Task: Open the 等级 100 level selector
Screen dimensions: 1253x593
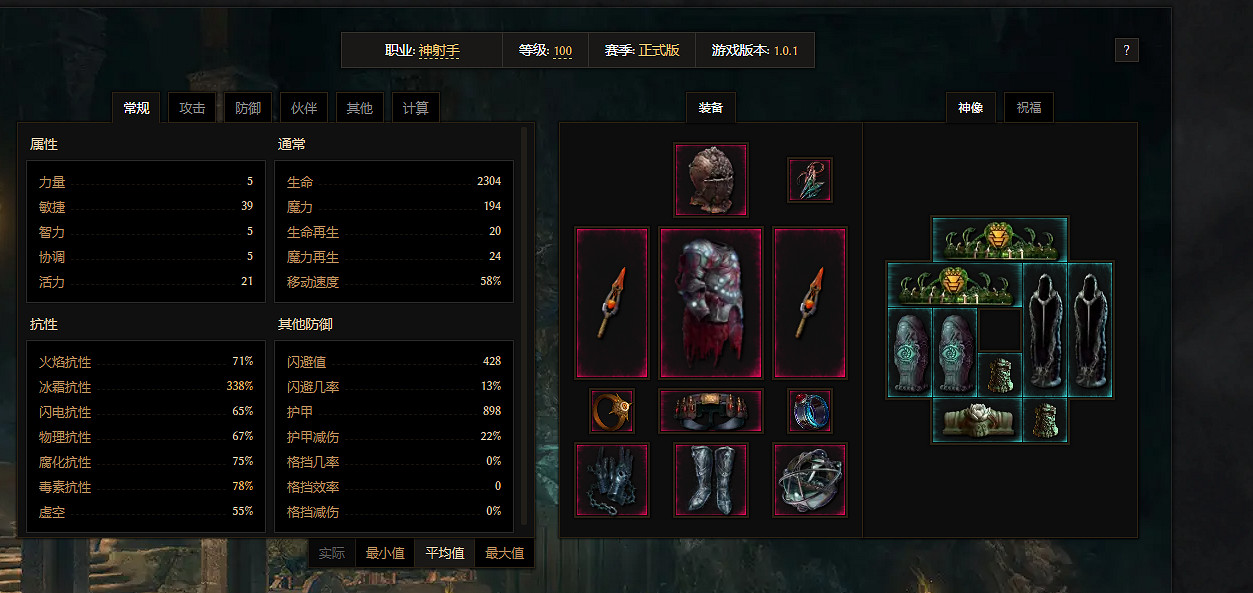Action: pos(546,50)
